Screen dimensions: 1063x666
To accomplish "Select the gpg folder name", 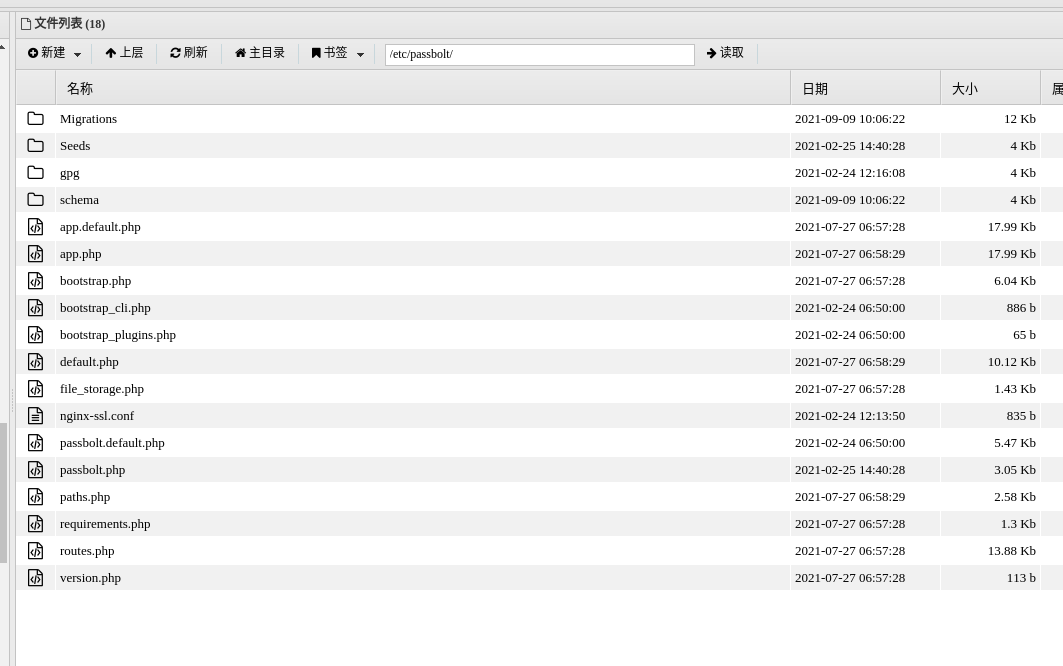I will tap(69, 174).
